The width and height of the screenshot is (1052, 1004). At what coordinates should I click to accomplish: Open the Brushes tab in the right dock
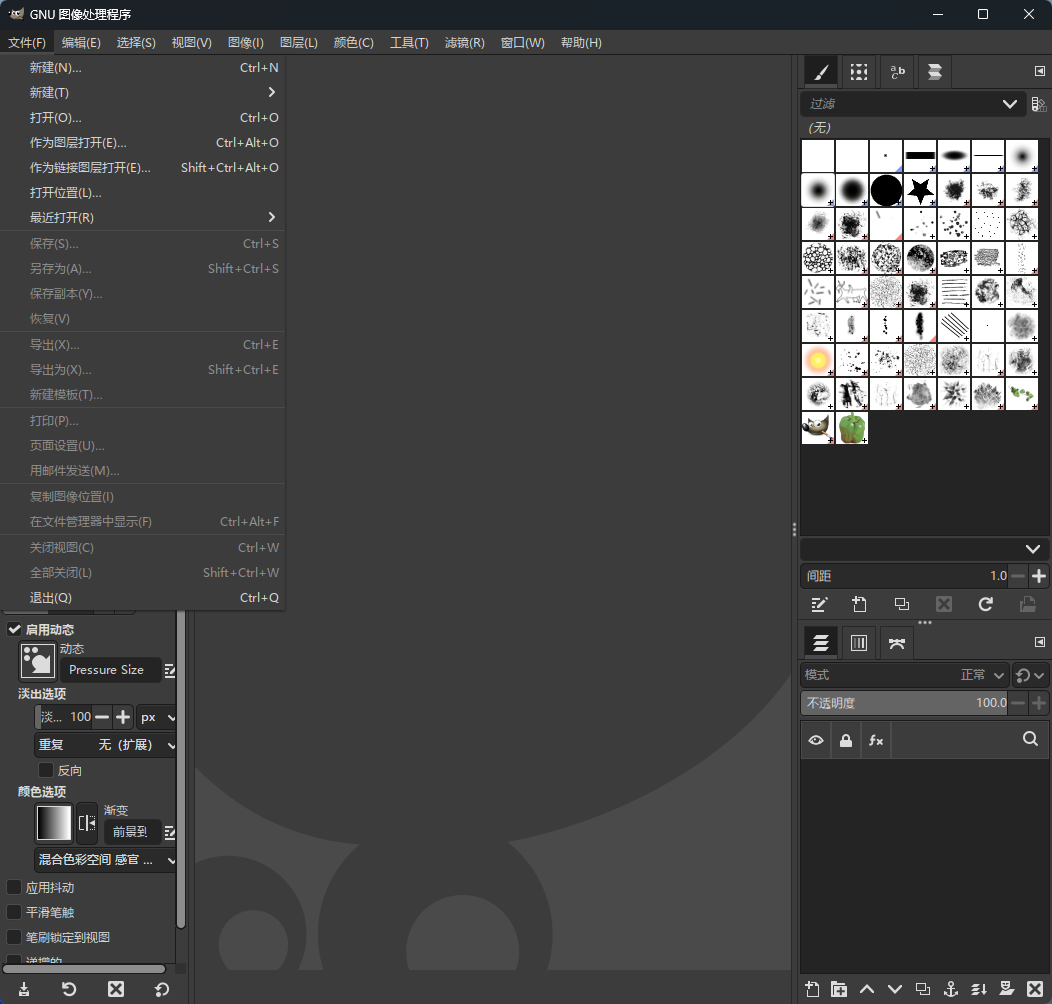tap(821, 72)
